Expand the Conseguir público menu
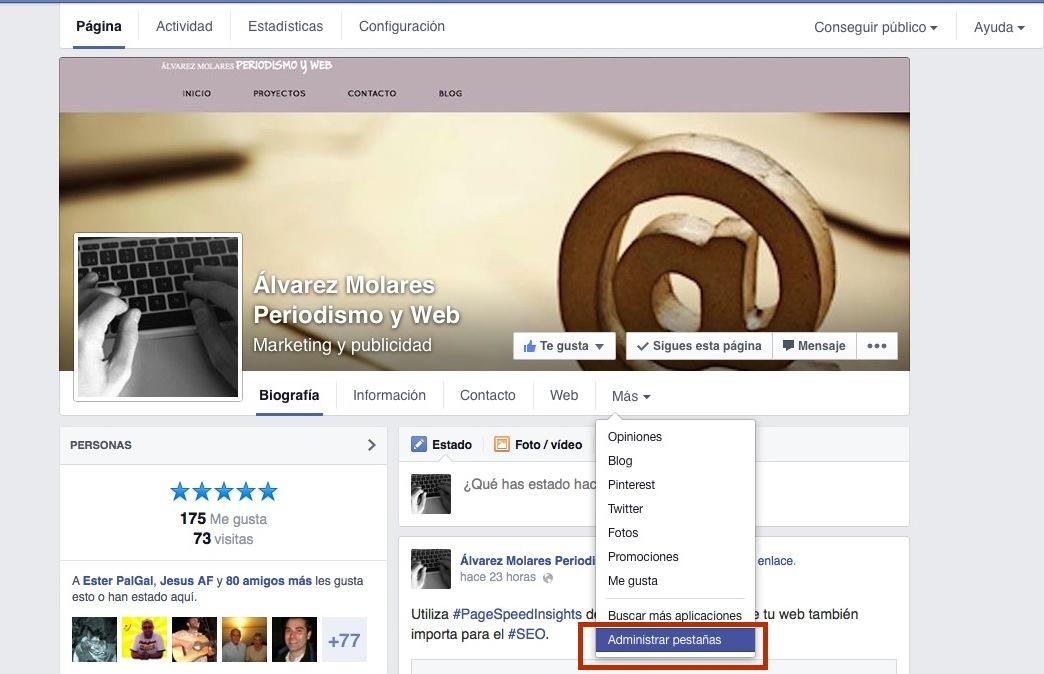Viewport: 1044px width, 674px height. pyautogui.click(x=875, y=27)
